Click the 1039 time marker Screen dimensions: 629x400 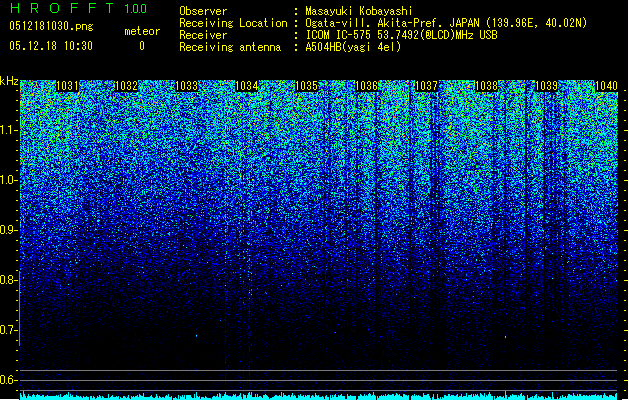click(546, 86)
